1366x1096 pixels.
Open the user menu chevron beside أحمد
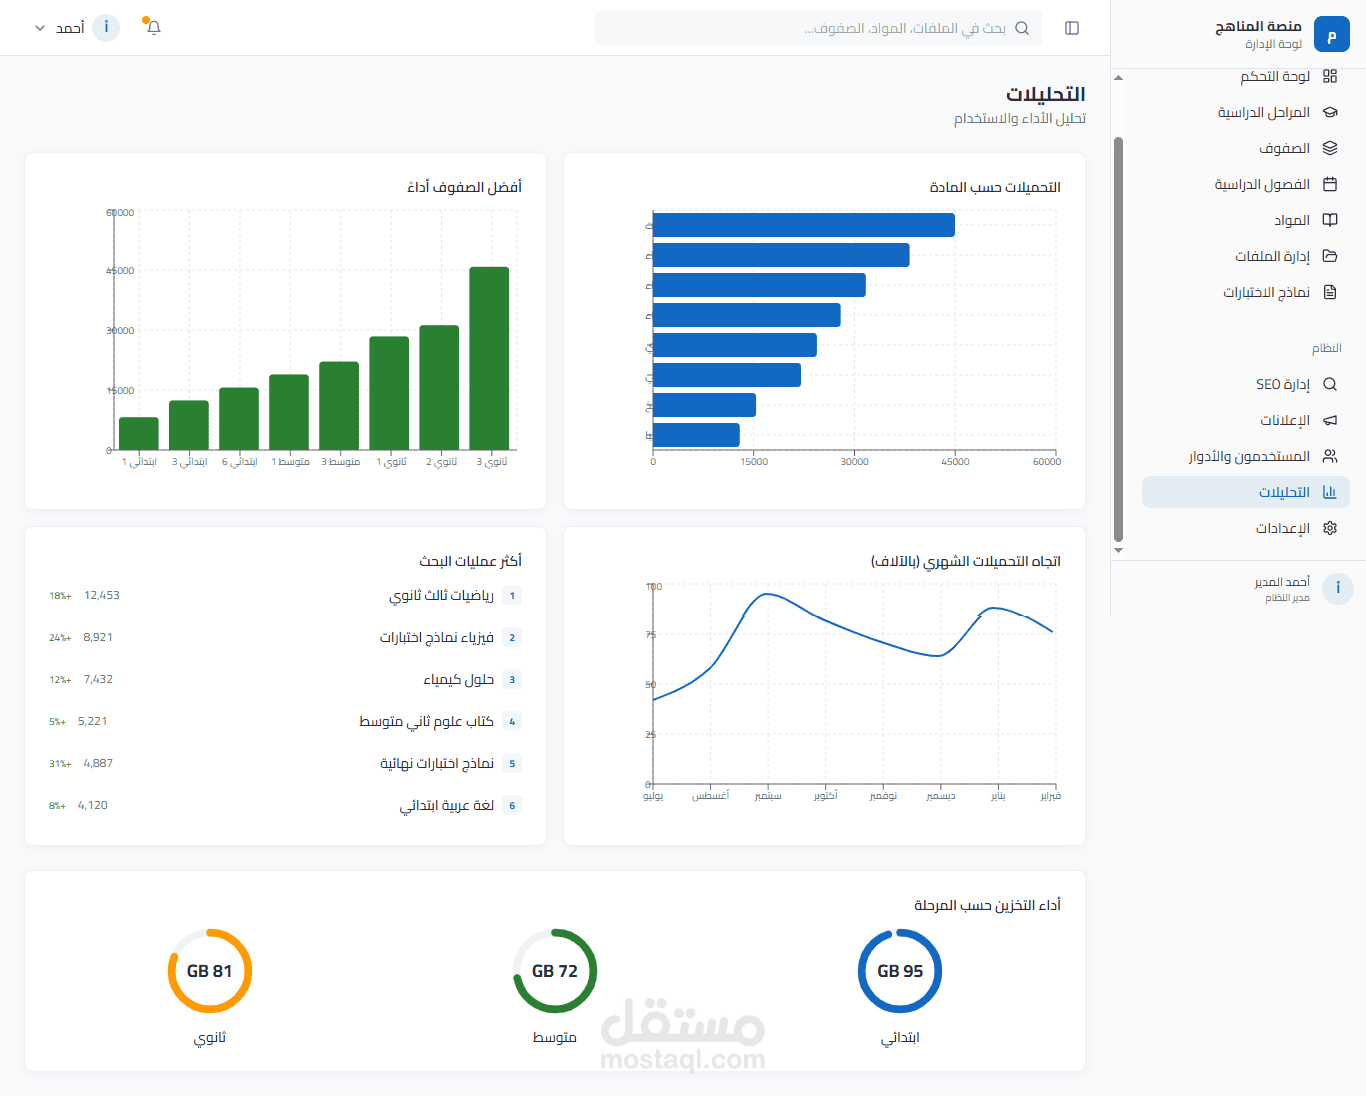(x=40, y=28)
